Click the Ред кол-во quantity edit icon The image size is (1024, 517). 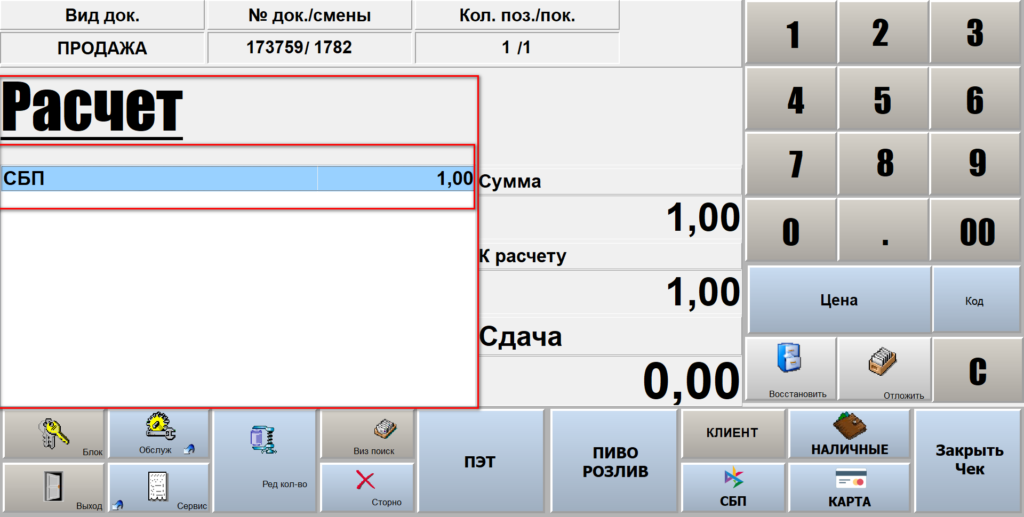pos(264,460)
